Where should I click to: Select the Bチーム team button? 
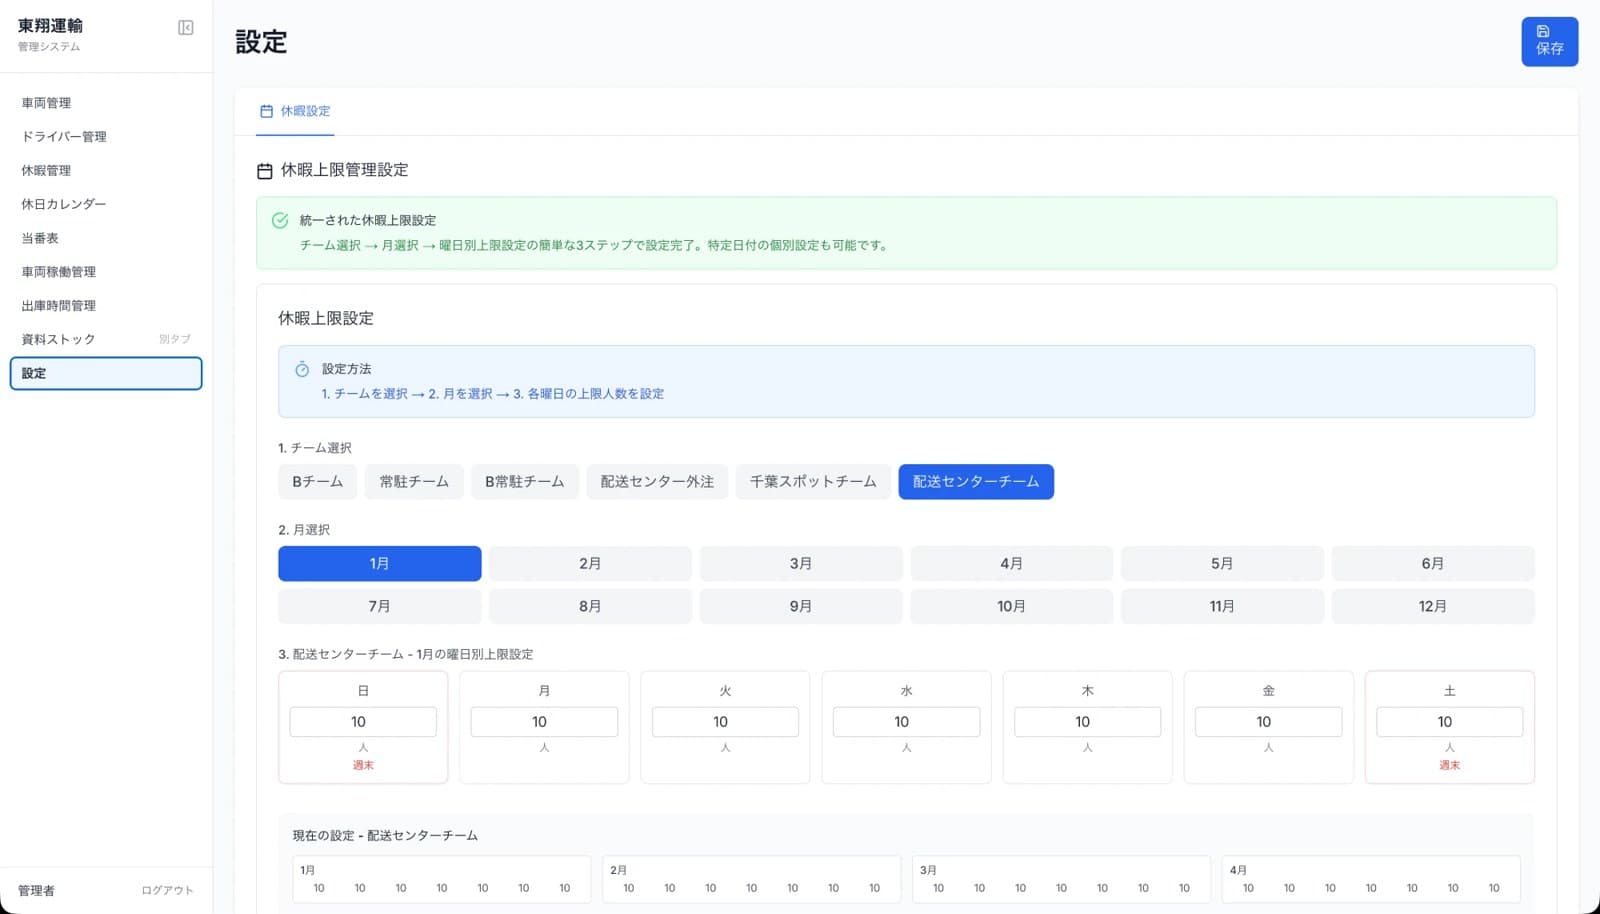317,482
